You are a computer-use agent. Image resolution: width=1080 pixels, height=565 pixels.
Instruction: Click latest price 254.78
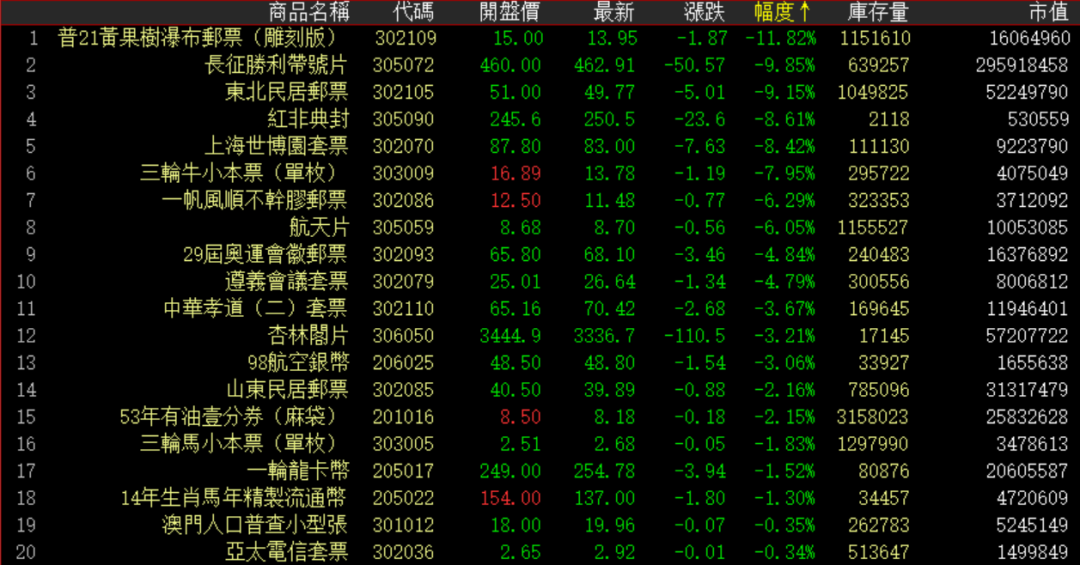pyautogui.click(x=605, y=471)
